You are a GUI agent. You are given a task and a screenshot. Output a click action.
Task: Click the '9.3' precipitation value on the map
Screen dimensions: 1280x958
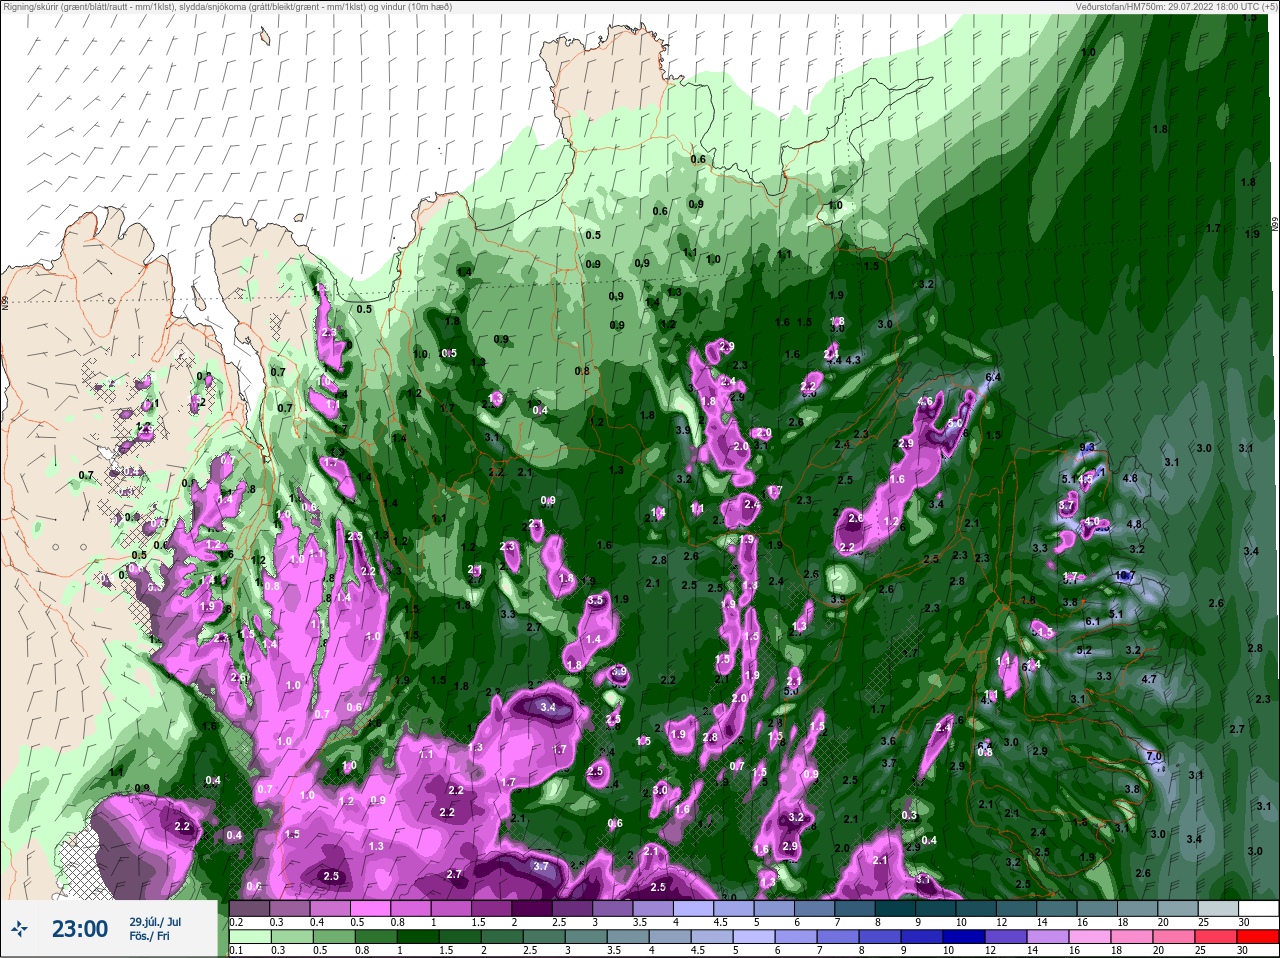click(1089, 447)
